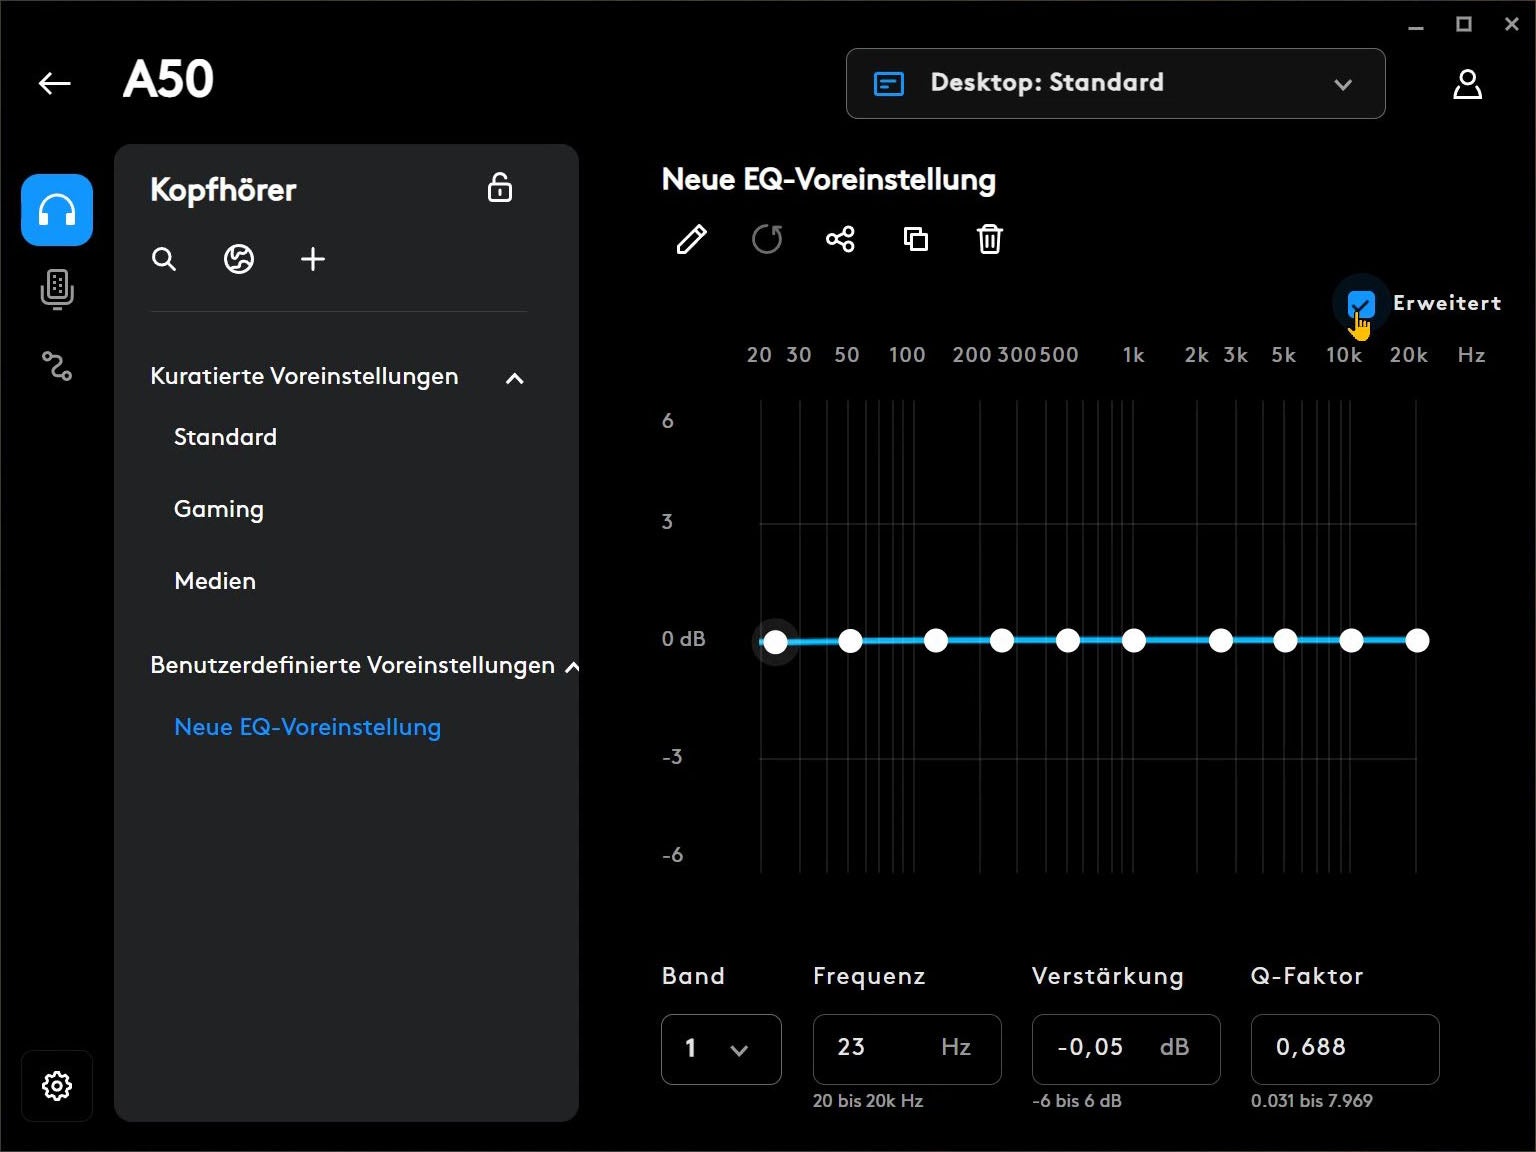
Task: Toggle the lock icon beside Kopfhörer
Action: [500, 188]
